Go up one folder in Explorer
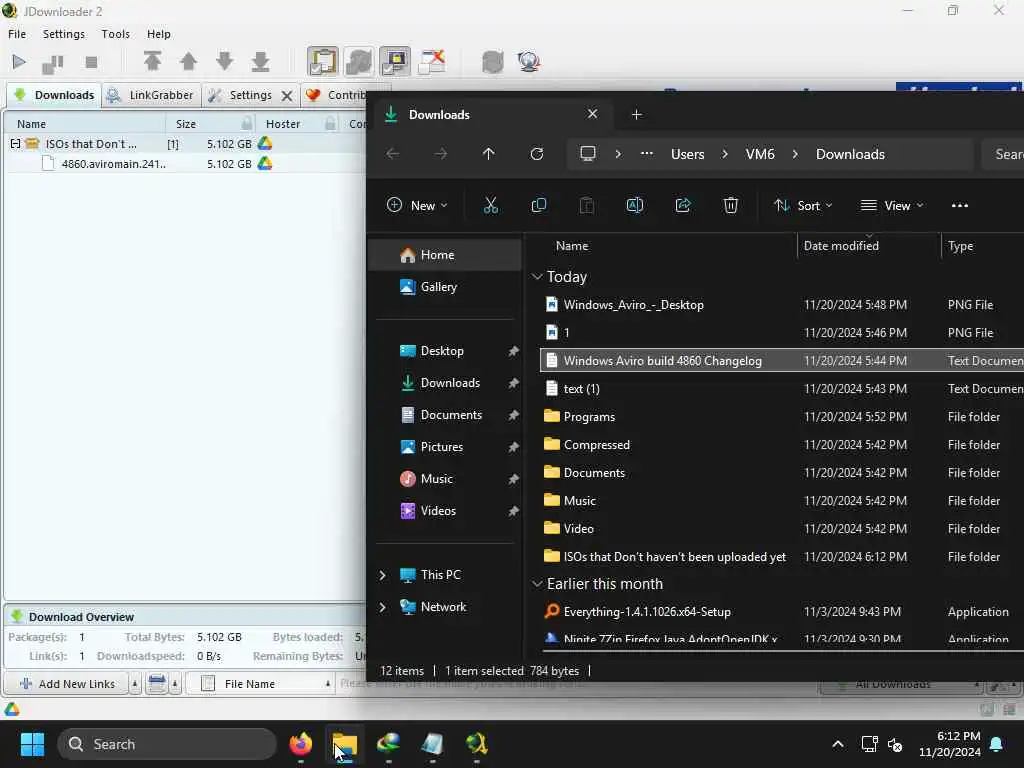The image size is (1024, 768). point(488,154)
